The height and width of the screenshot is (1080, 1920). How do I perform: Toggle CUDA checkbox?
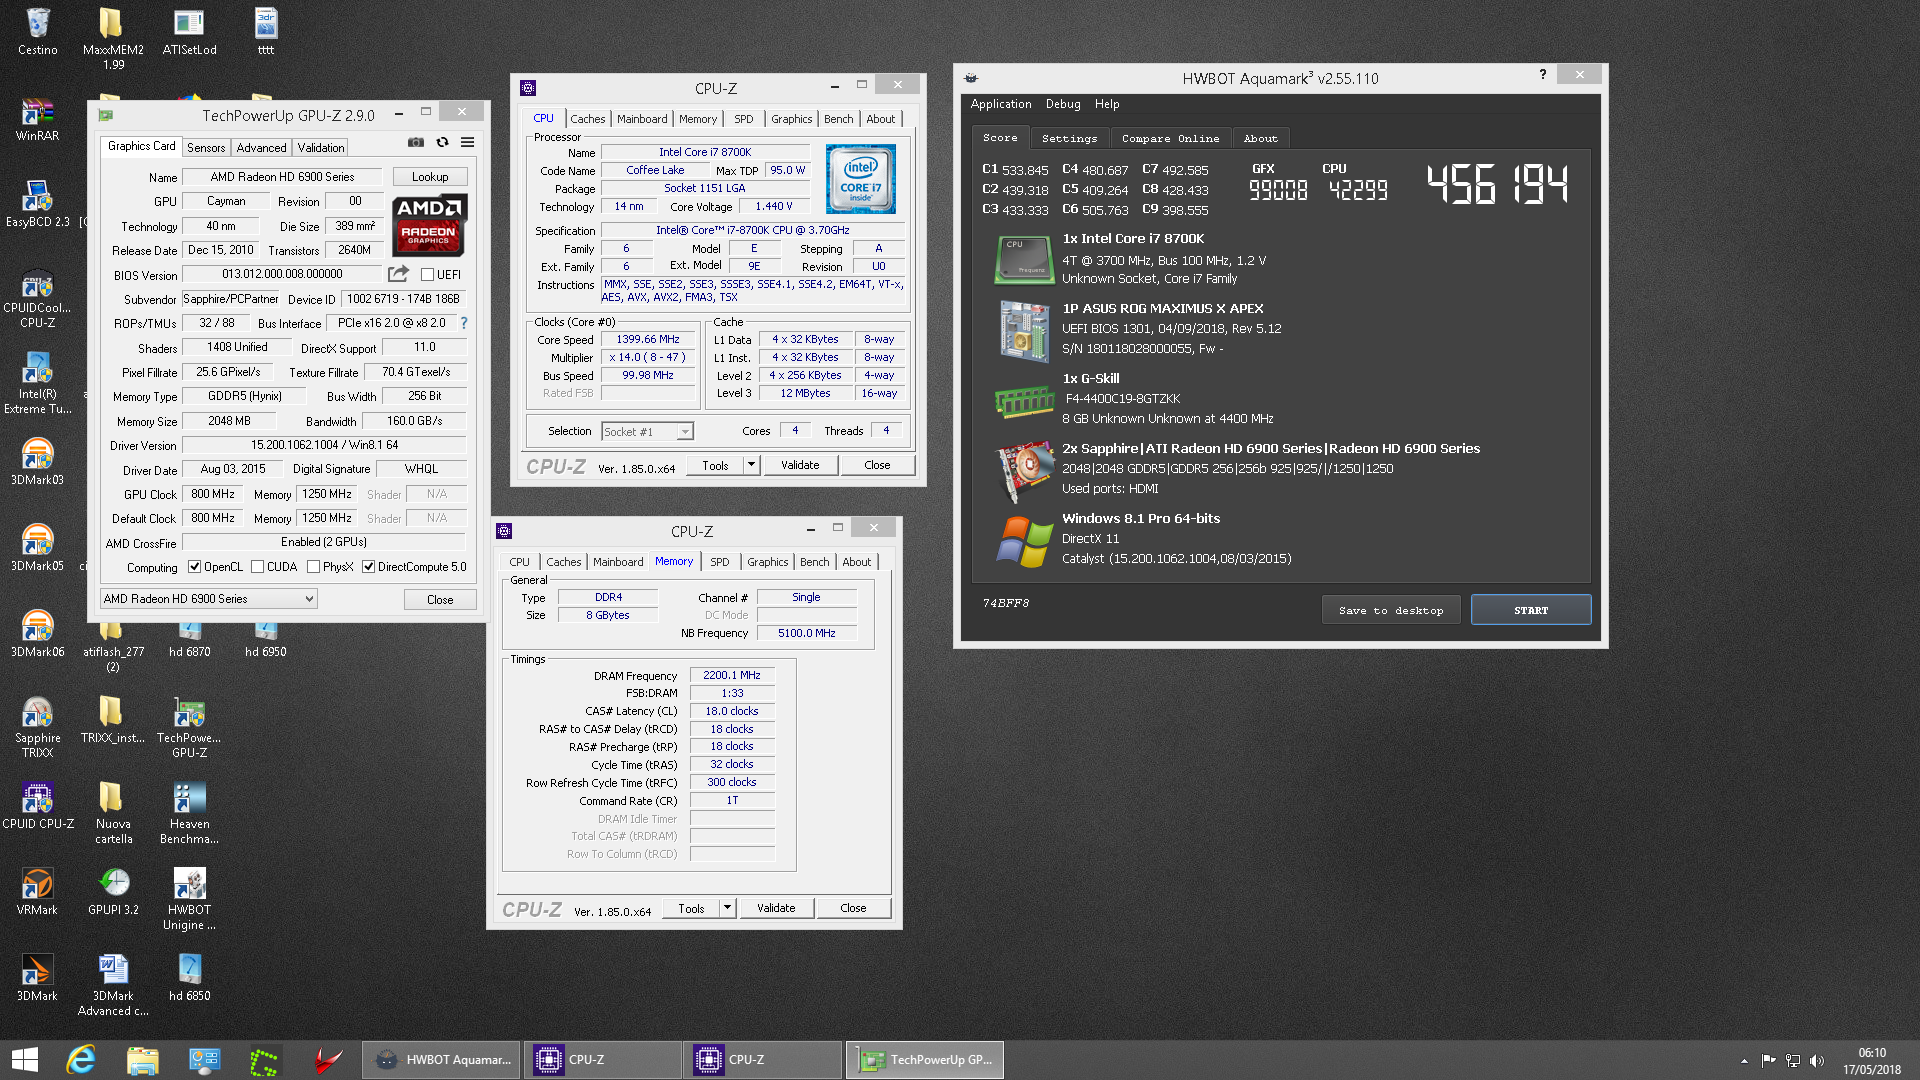pos(258,567)
